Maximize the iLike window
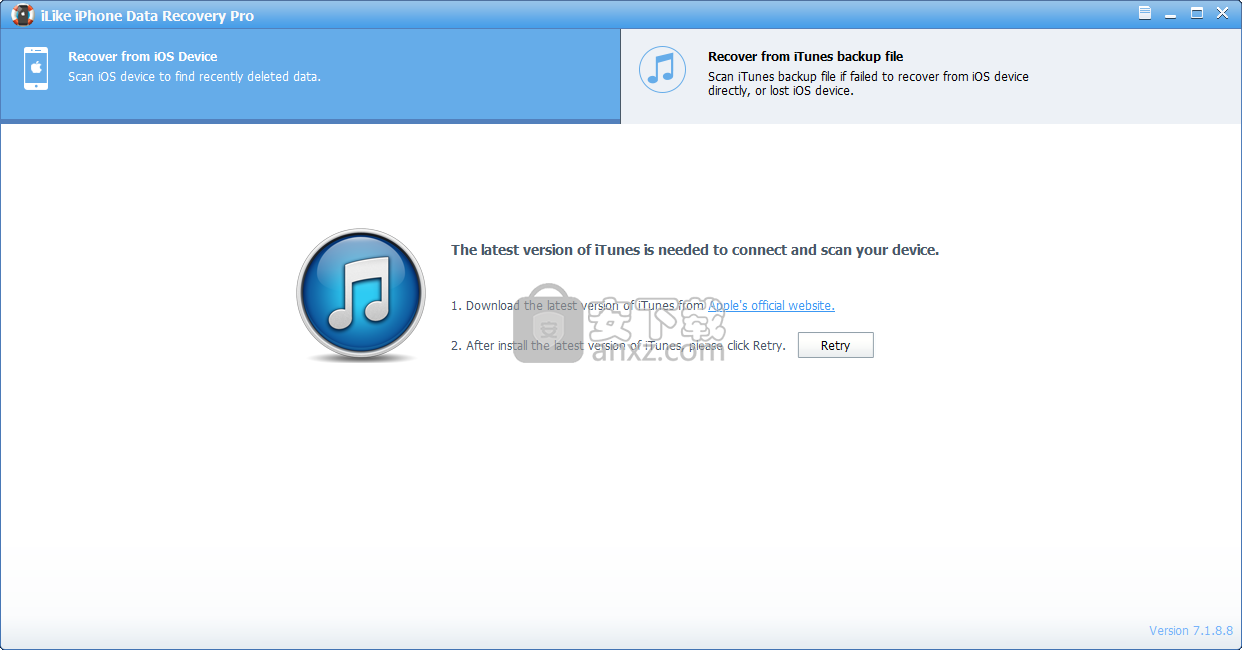 point(1197,13)
